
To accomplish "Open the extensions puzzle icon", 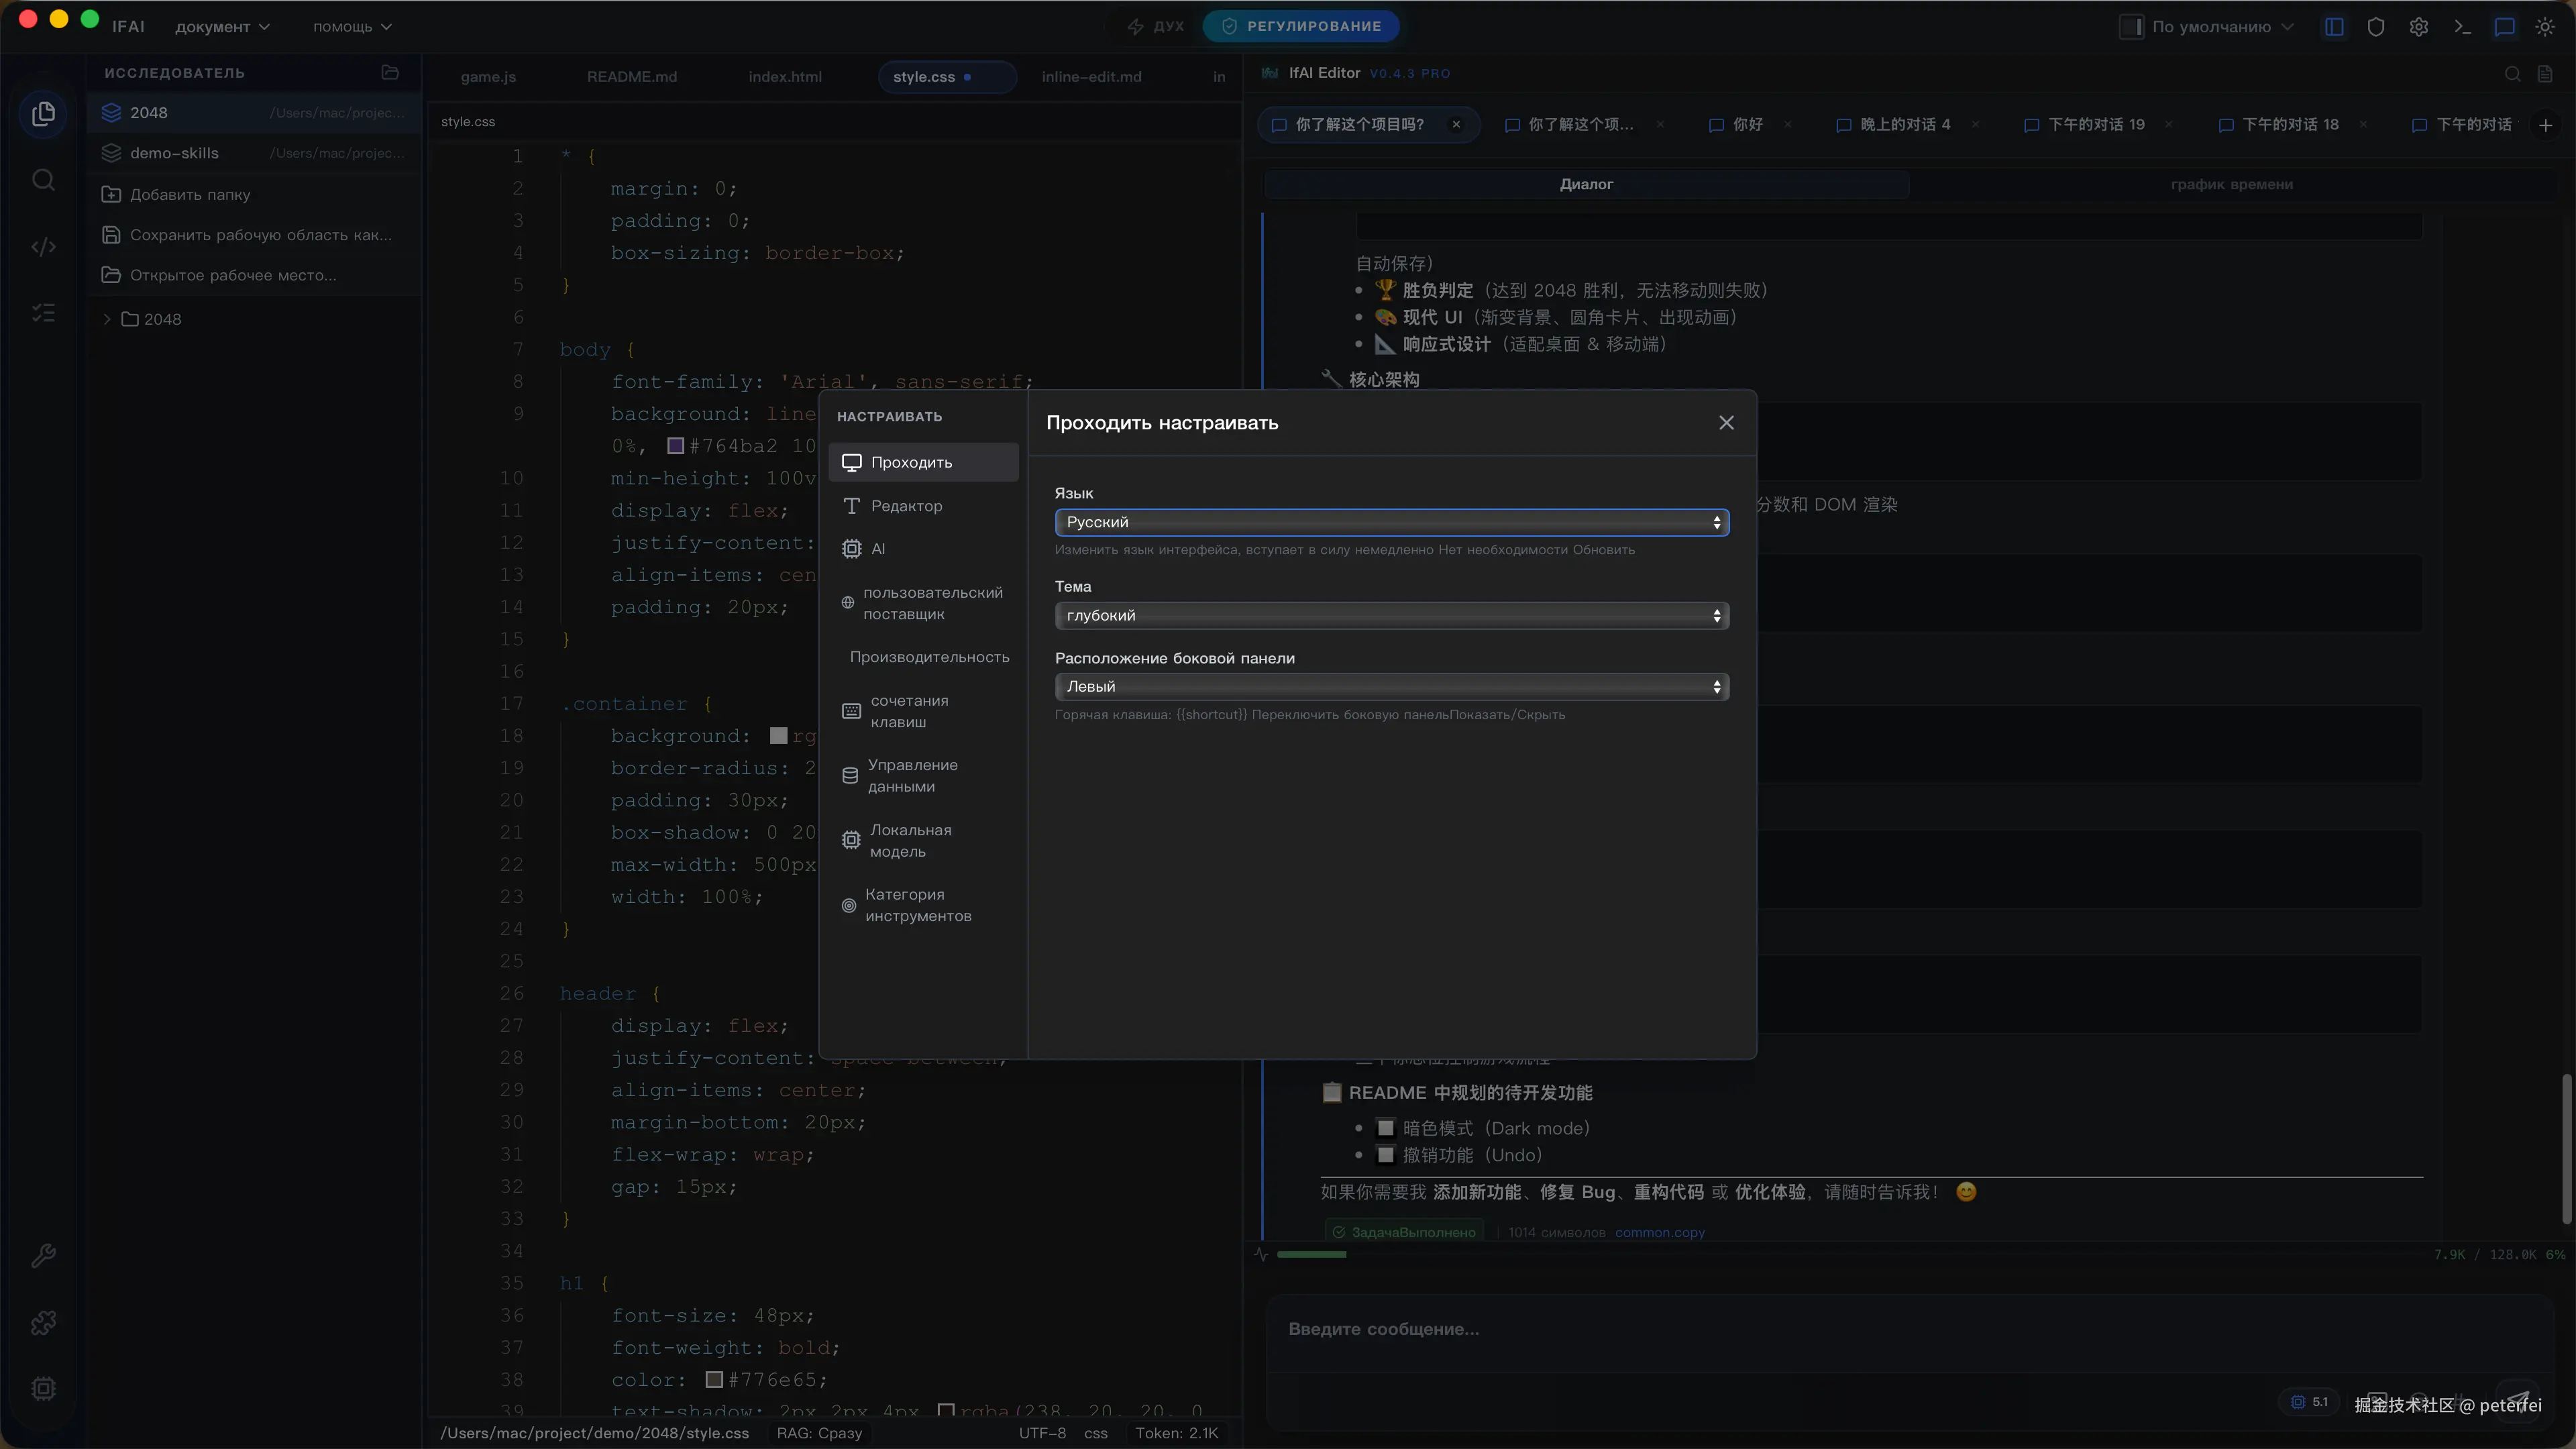I will [x=43, y=1323].
